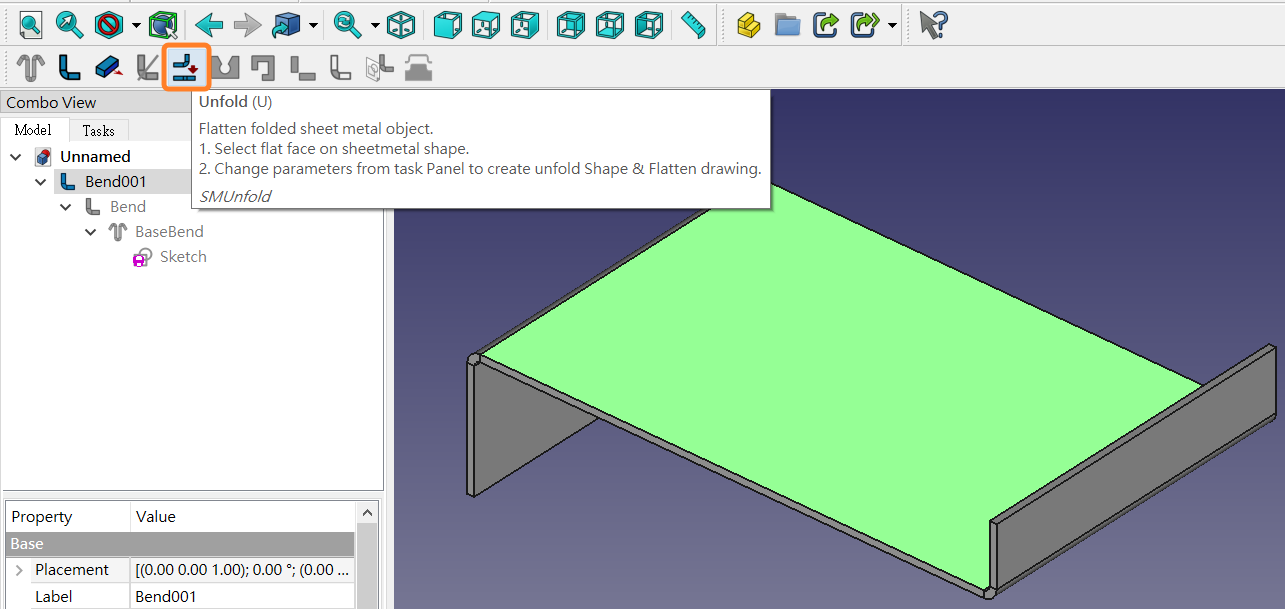This screenshot has height=609, width=1285.
Task: Click the Create Group folder icon
Action: coord(787,25)
